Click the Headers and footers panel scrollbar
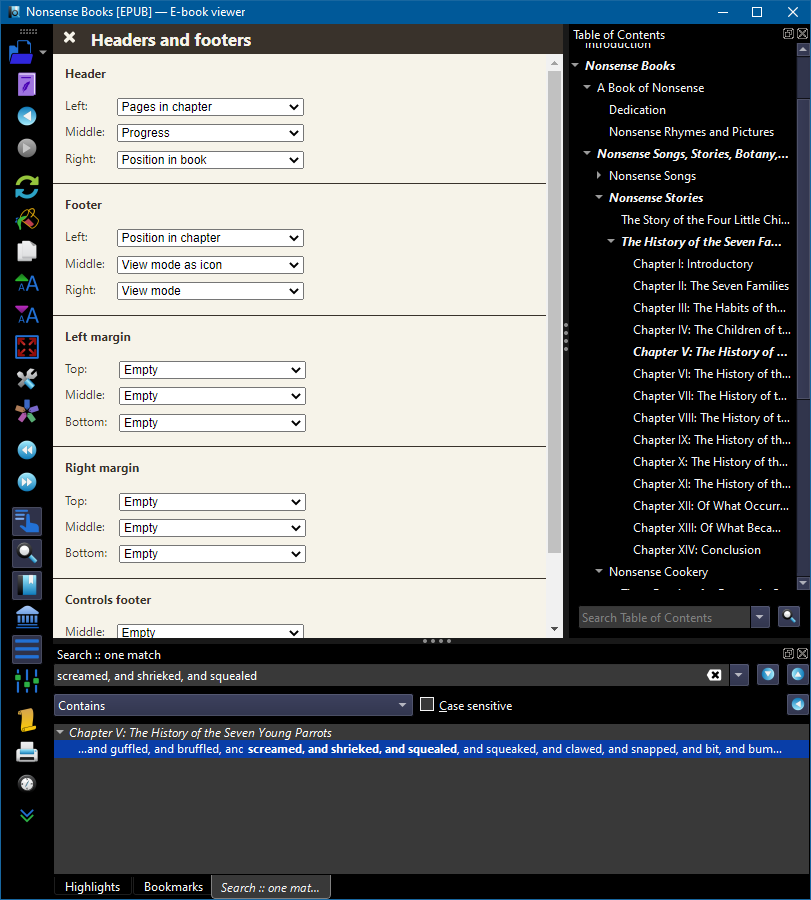This screenshot has height=900, width=811. pos(554,312)
